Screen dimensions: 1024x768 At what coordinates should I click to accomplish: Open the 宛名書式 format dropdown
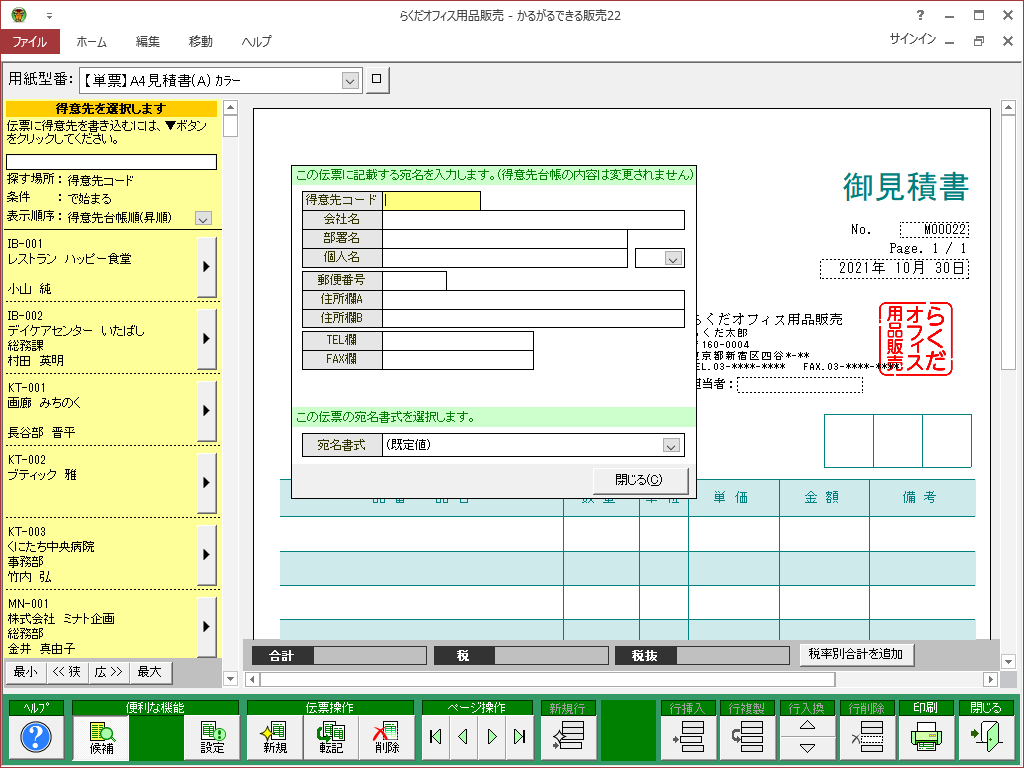671,445
